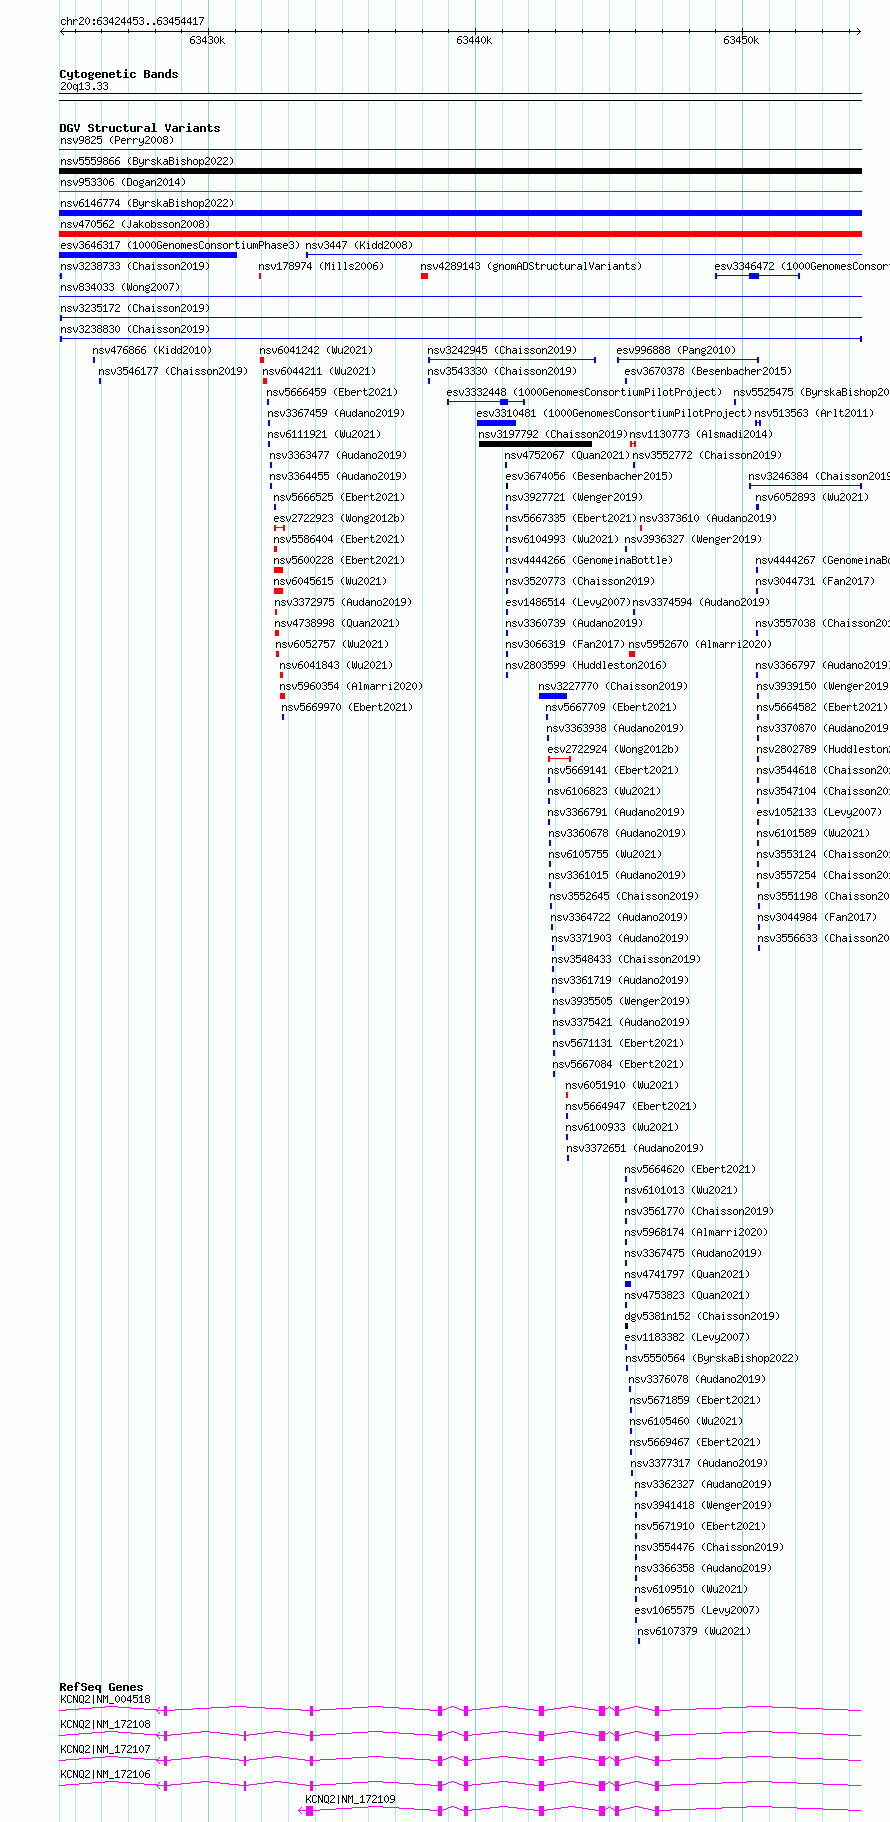Open gene transcript KCNQ2|NM_004518

point(105,1699)
